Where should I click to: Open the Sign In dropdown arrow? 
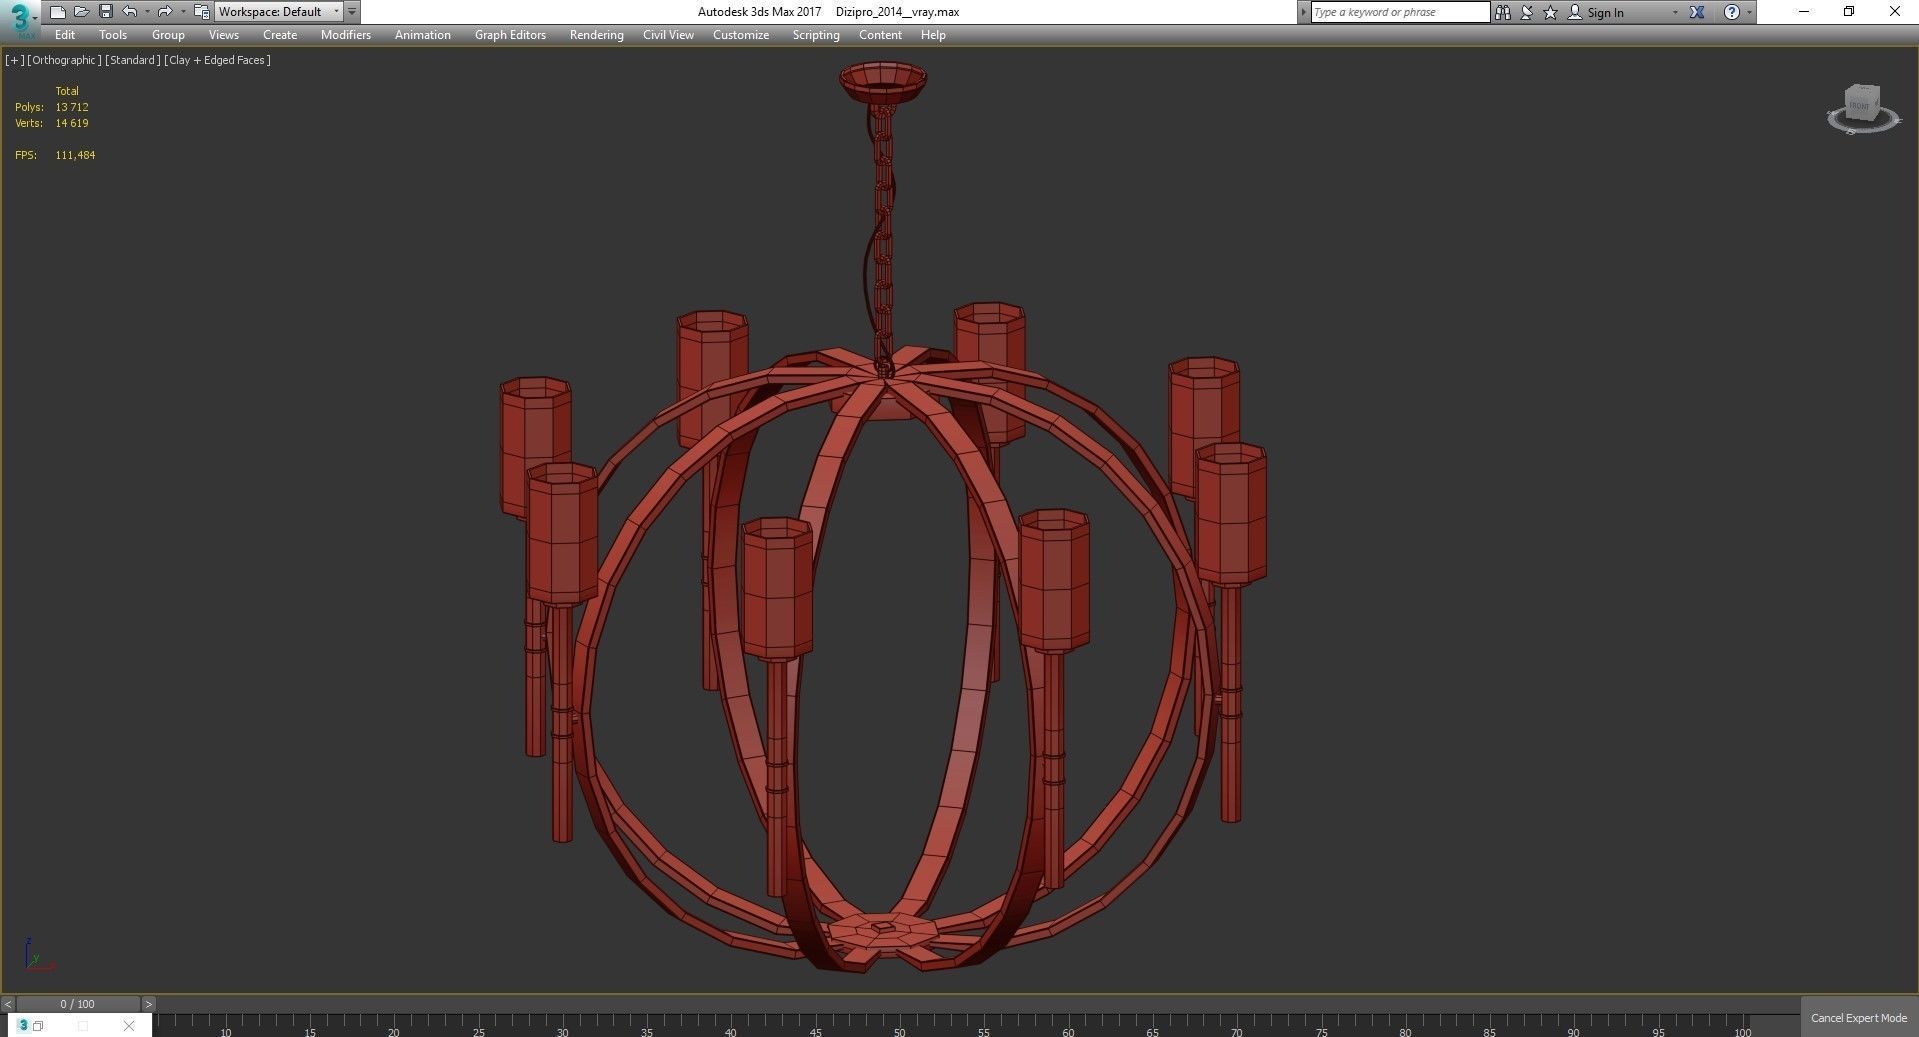(1675, 12)
